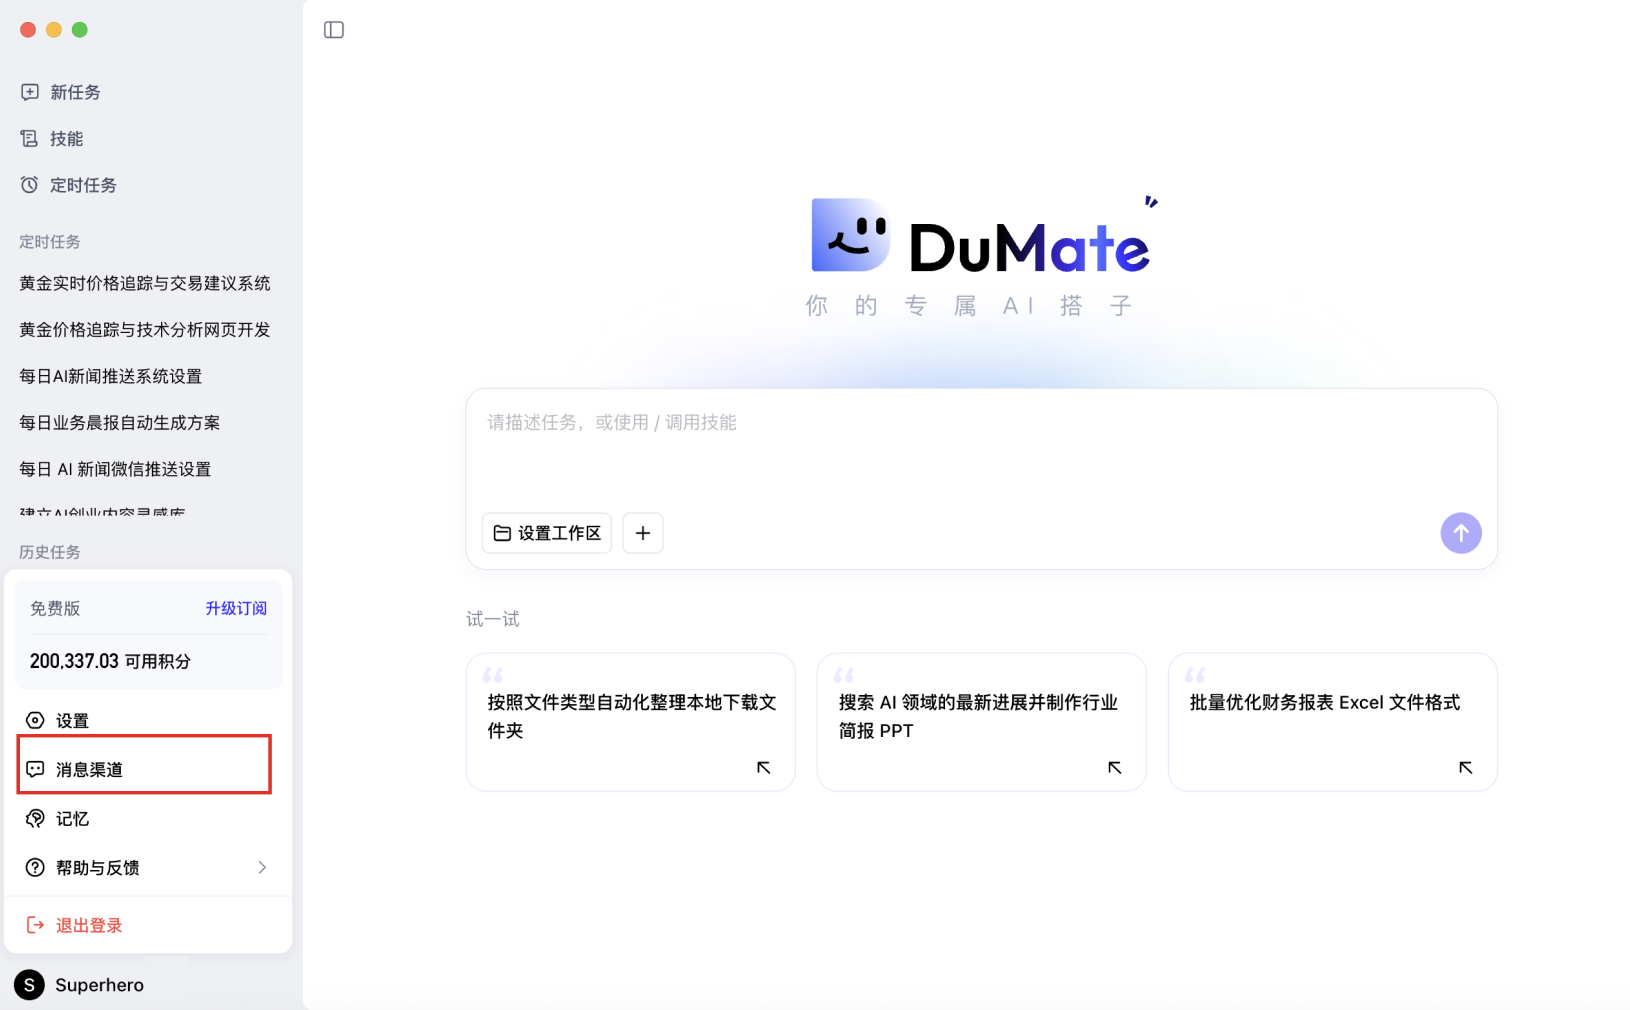Open the 搜索 AI 领域最新进展 suggestion card

pyautogui.click(x=981, y=716)
